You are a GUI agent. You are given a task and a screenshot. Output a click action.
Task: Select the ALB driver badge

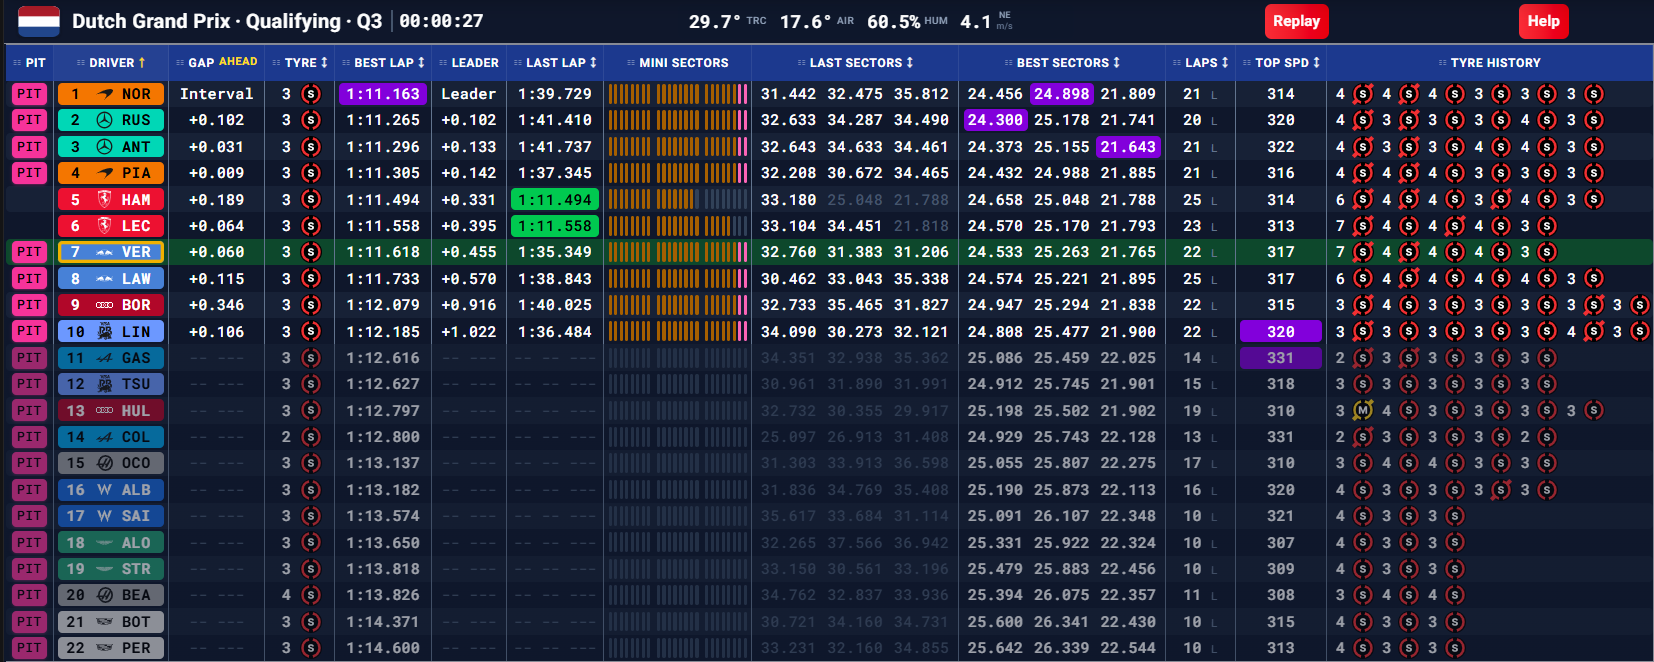(111, 490)
